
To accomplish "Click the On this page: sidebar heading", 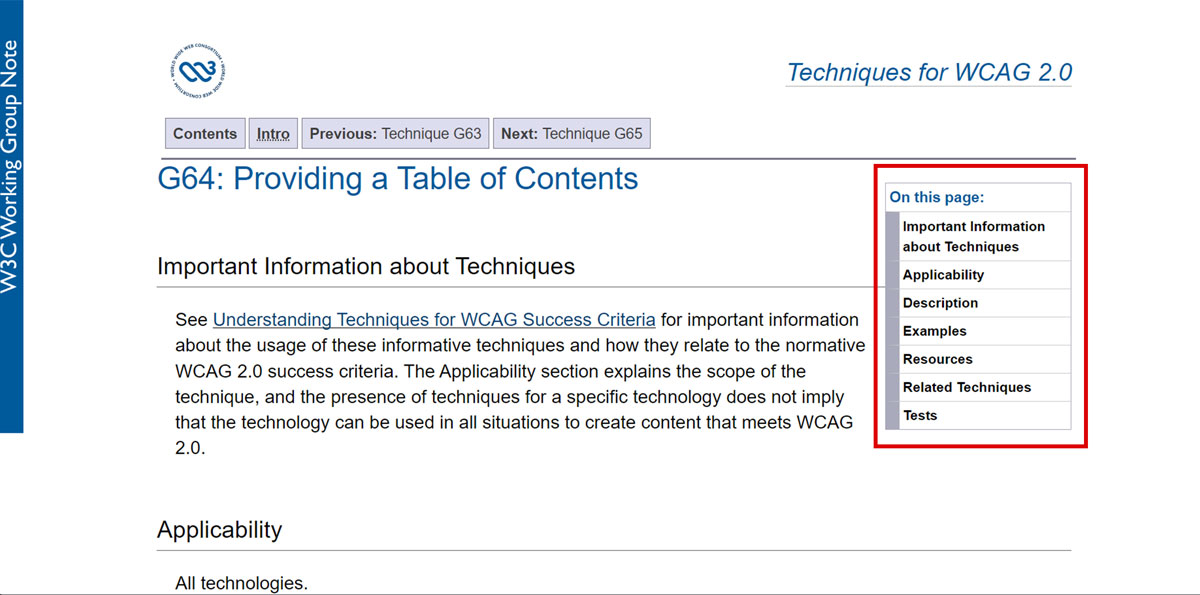I will (937, 198).
